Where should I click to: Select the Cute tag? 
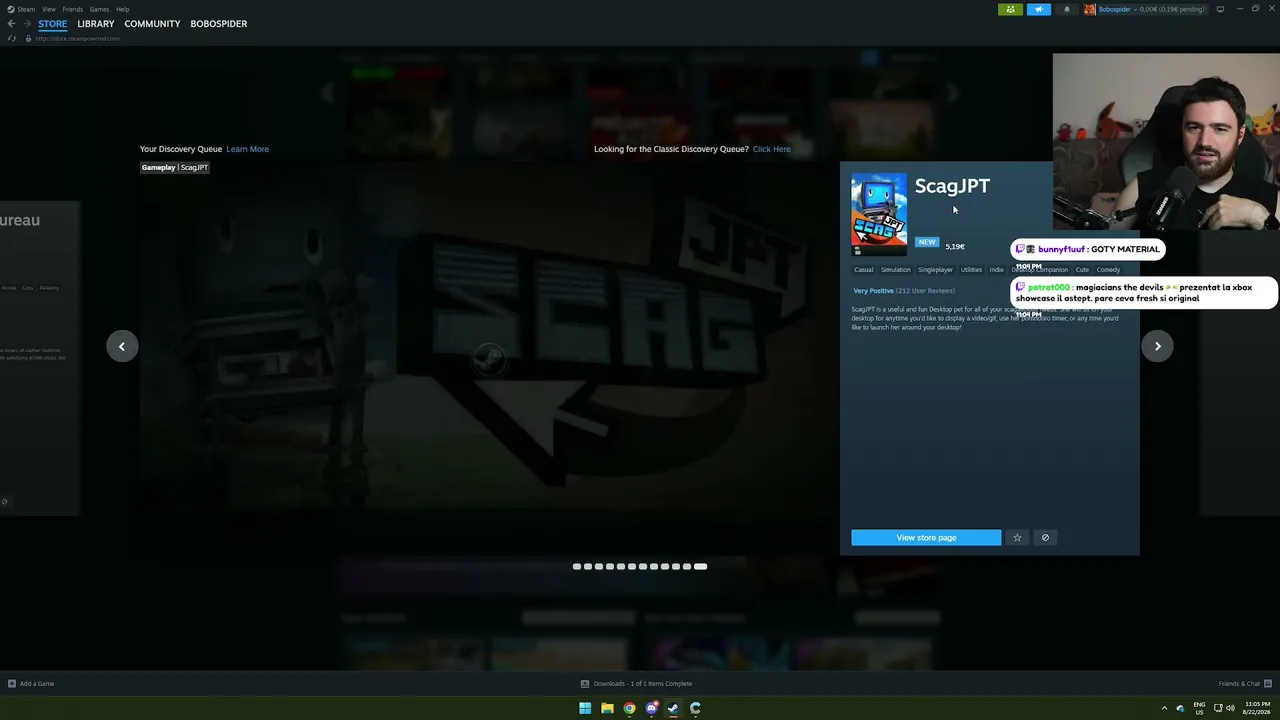1082,270
